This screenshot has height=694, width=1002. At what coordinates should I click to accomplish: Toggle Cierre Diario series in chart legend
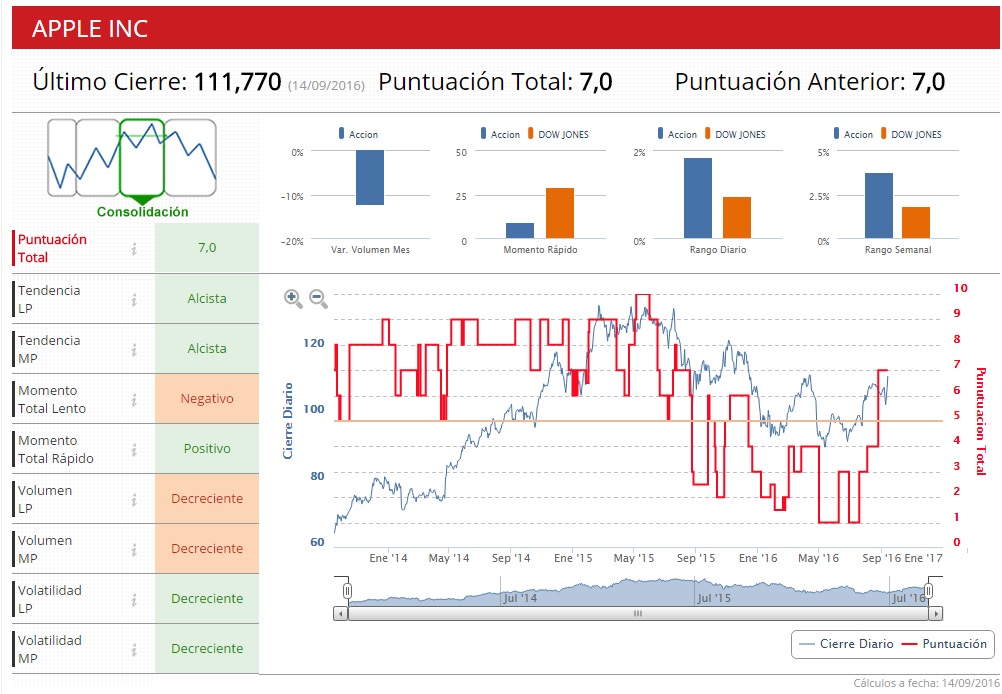coord(847,644)
